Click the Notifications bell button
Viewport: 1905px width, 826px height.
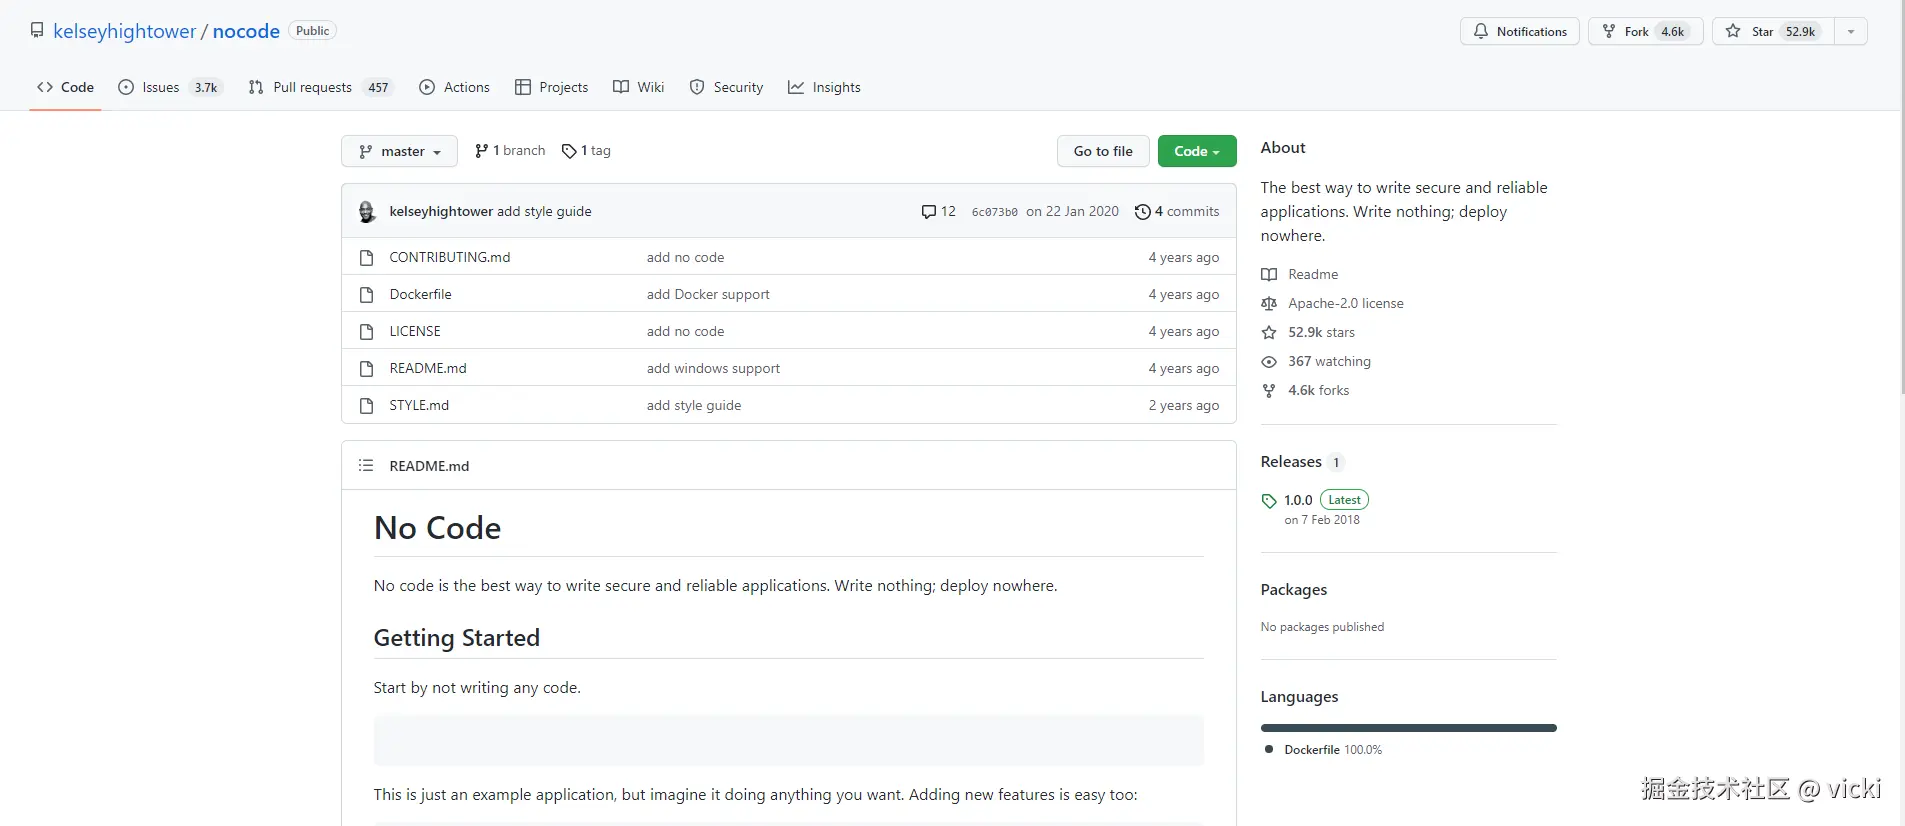1520,31
